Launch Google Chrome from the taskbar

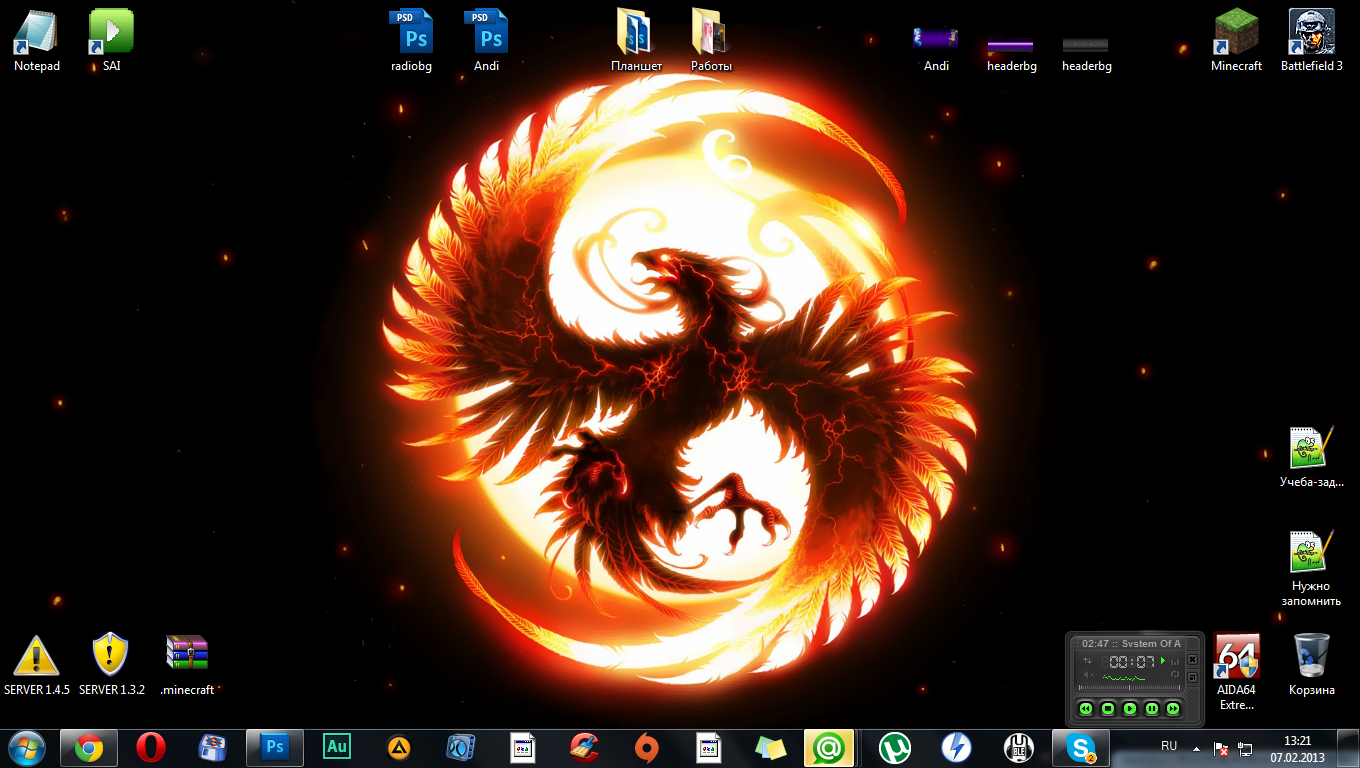pyautogui.click(x=89, y=747)
